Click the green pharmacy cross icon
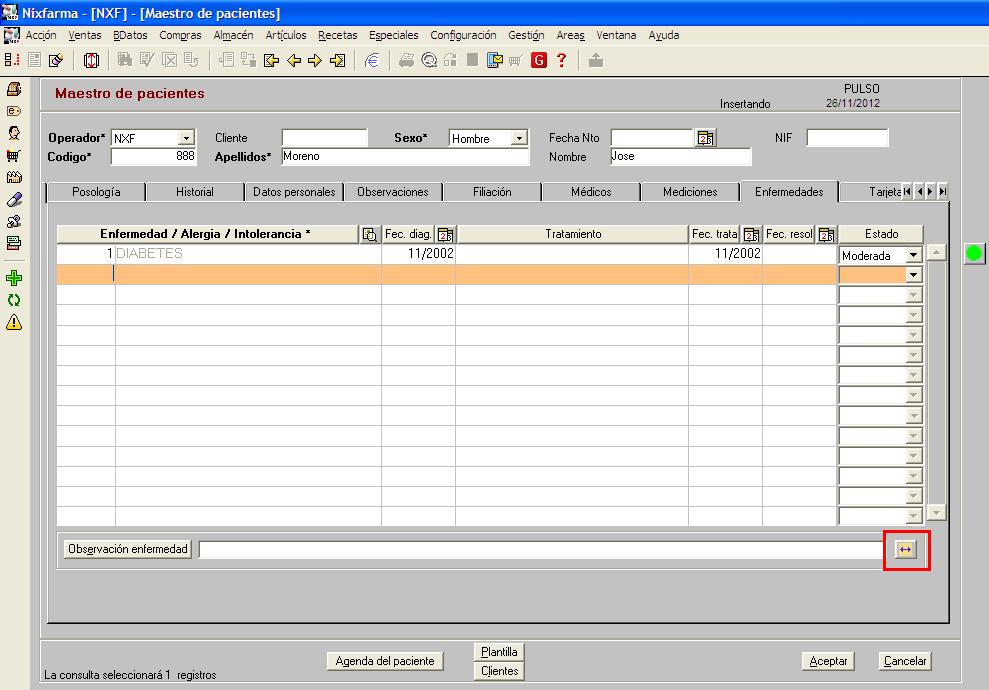This screenshot has height=690, width=989. click(x=14, y=278)
